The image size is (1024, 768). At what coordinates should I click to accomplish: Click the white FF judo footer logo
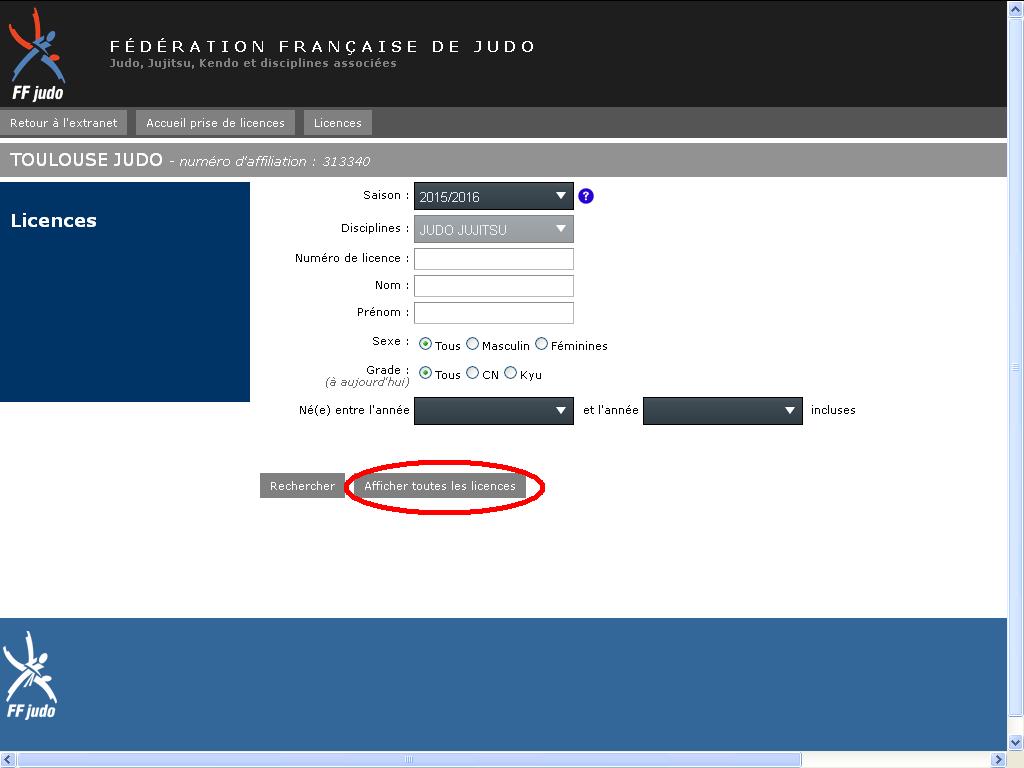pyautogui.click(x=30, y=675)
